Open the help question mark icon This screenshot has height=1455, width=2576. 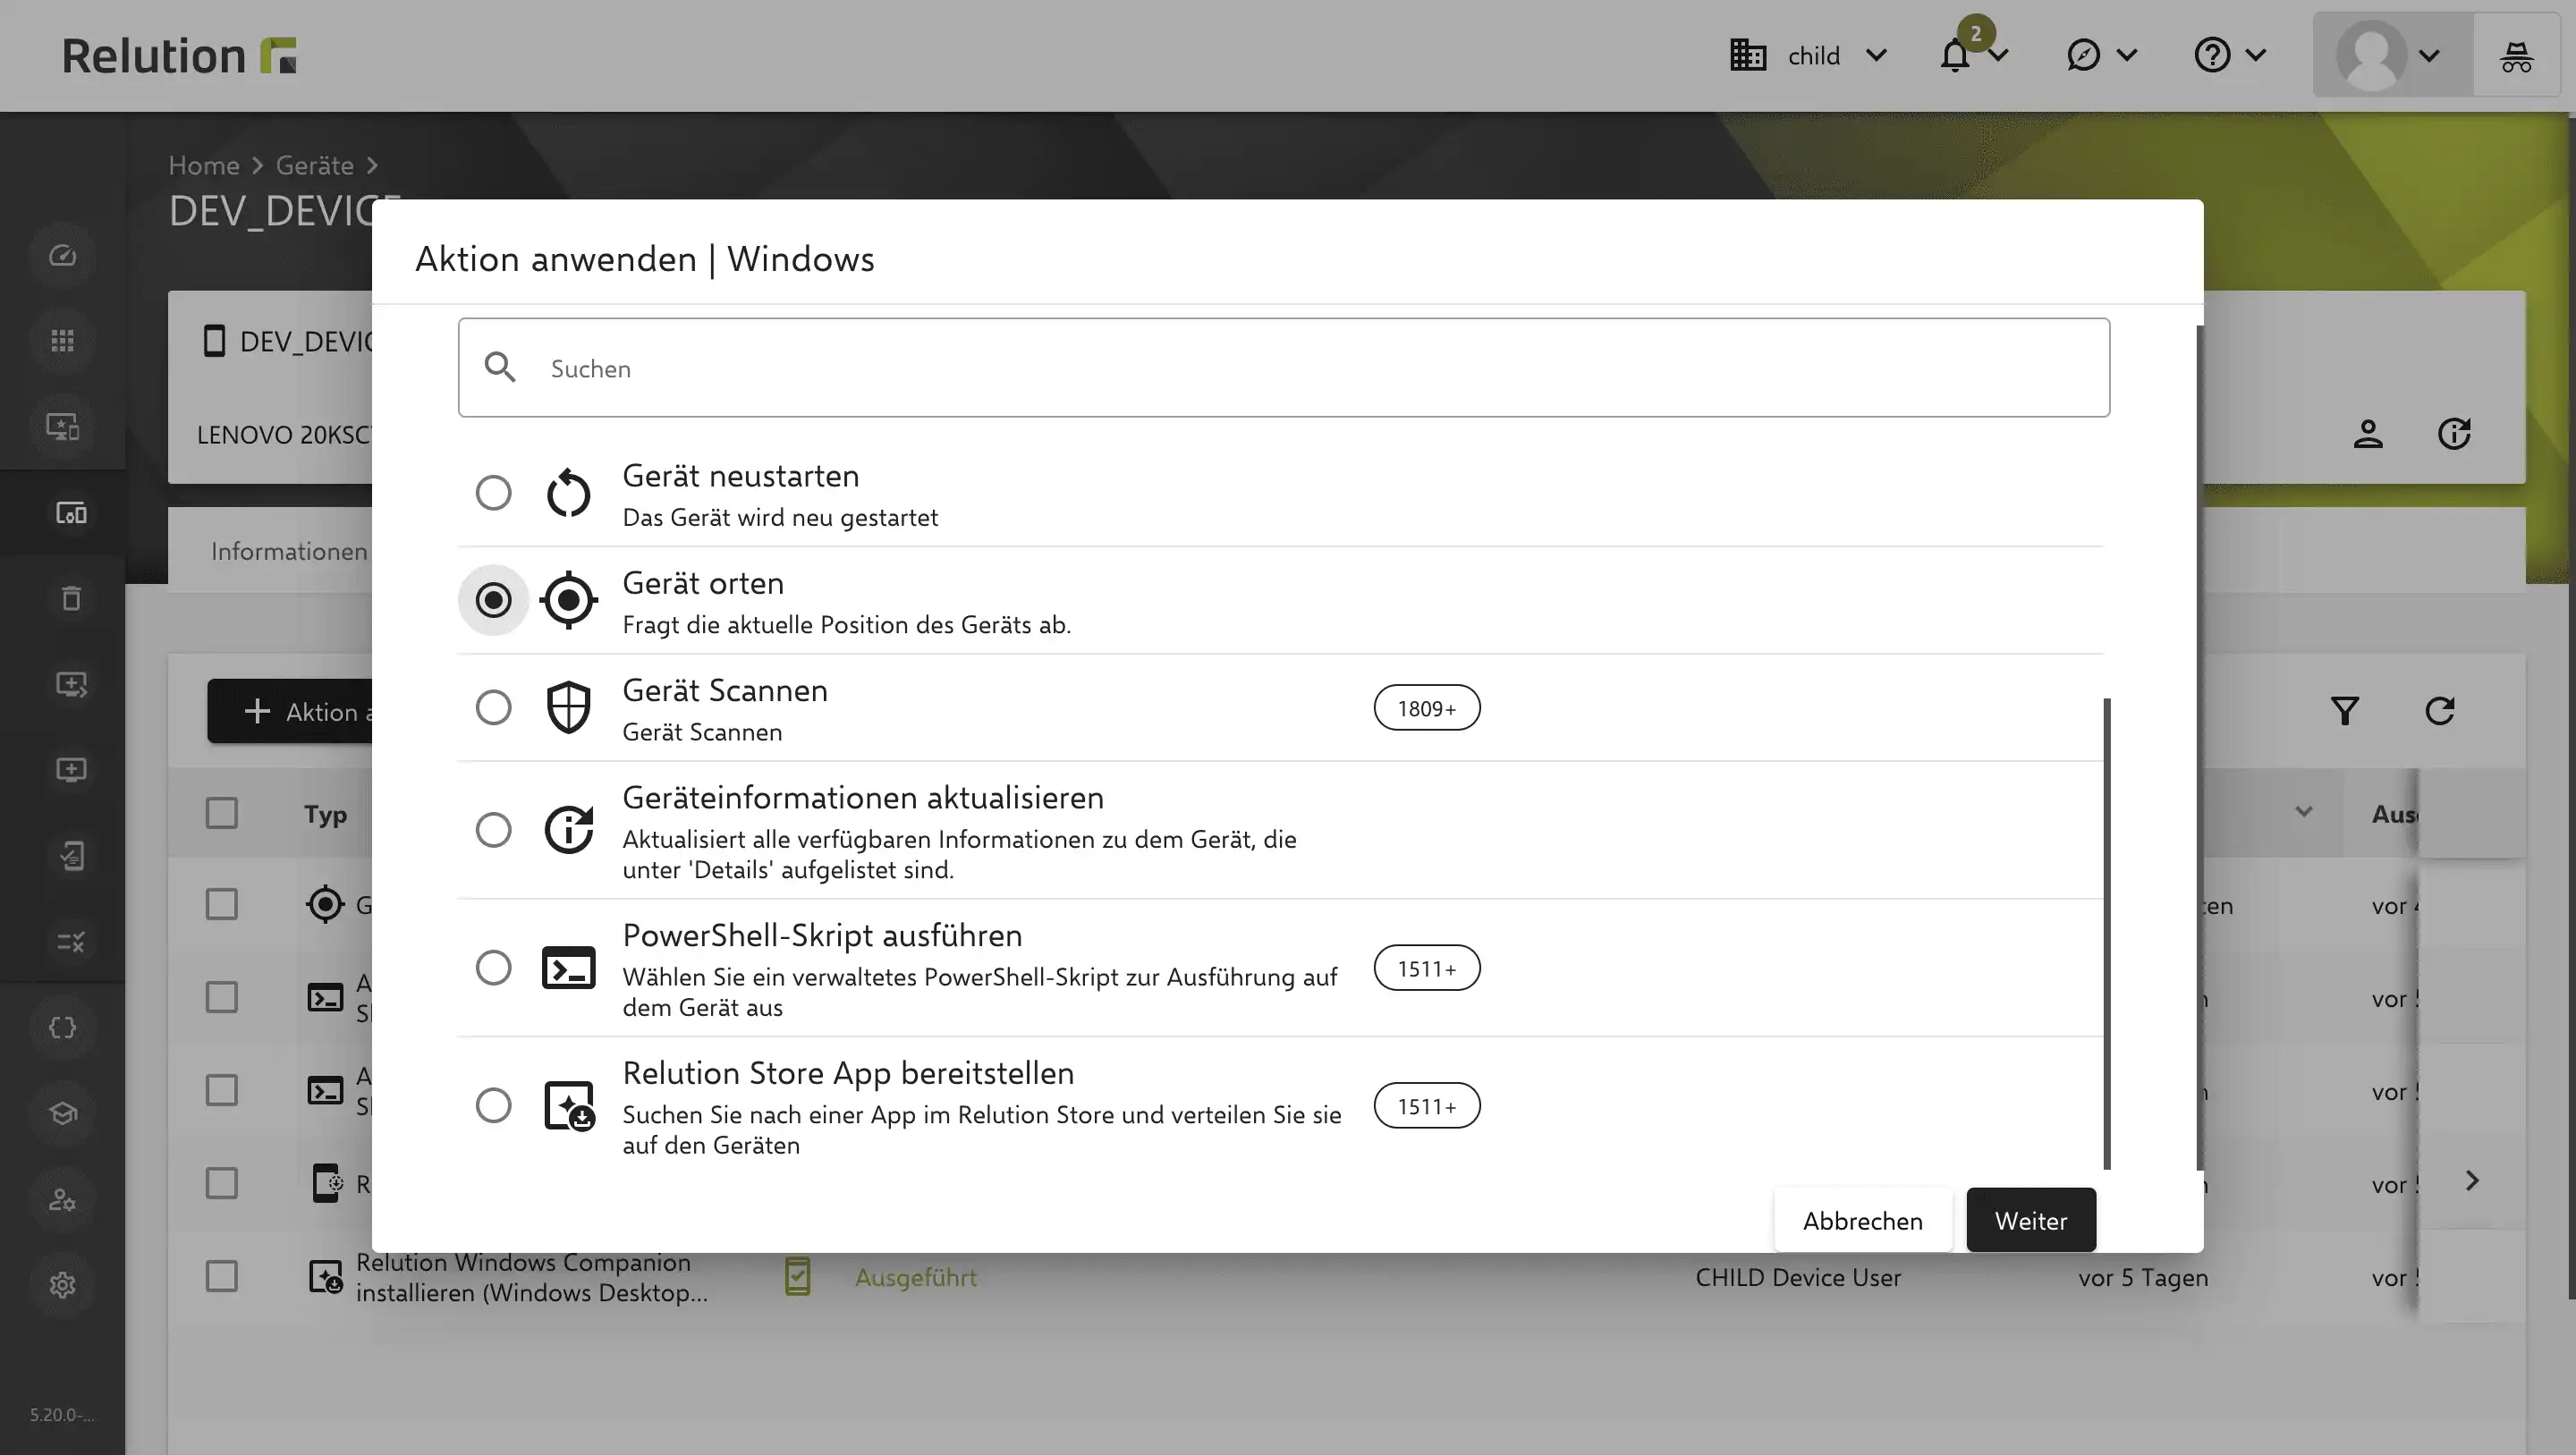pos(2212,56)
